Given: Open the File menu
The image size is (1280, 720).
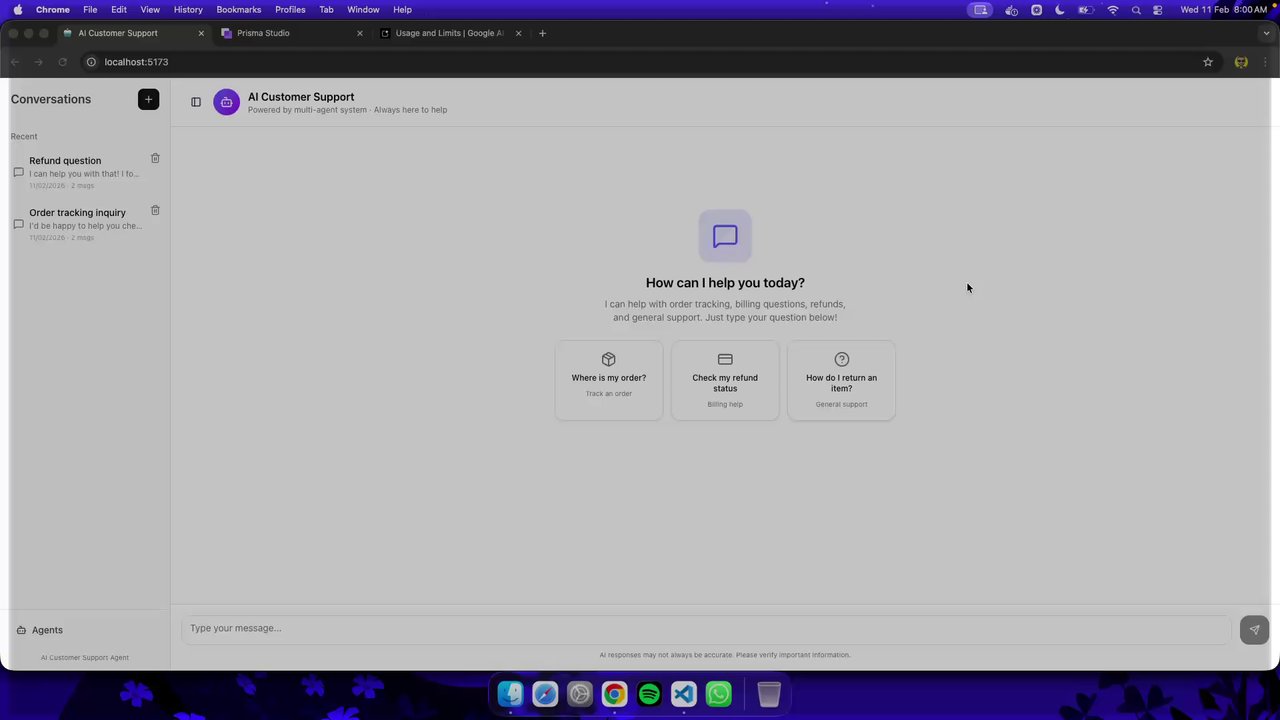Looking at the screenshot, I should coord(90,9).
